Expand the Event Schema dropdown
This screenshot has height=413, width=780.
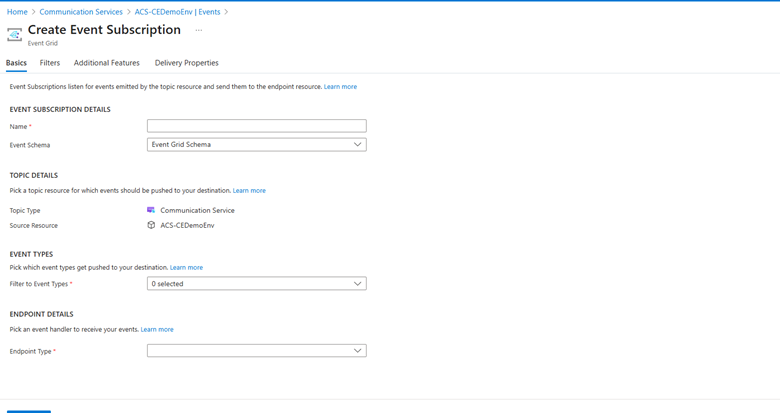(x=257, y=144)
